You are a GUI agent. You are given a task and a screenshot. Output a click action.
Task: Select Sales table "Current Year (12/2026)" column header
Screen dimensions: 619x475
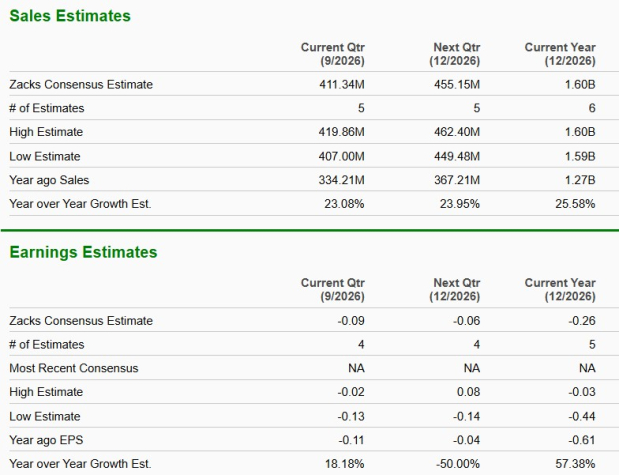[560, 54]
